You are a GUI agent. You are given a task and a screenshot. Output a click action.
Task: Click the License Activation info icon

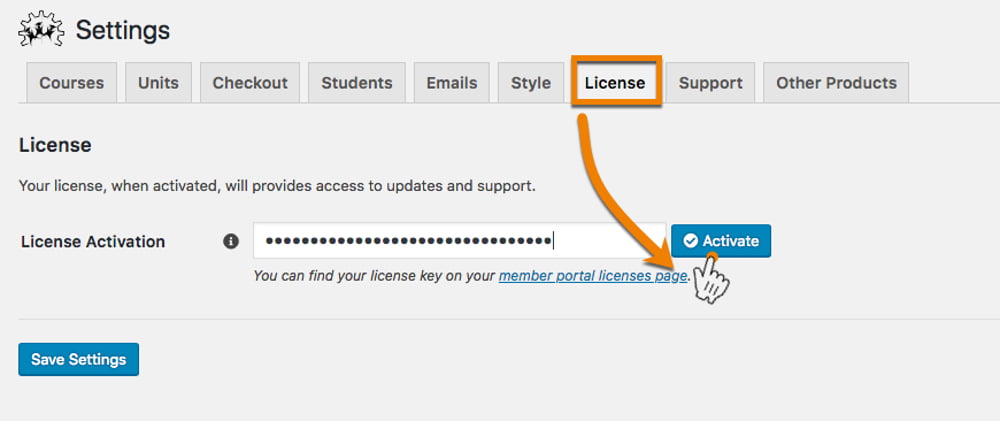231,241
